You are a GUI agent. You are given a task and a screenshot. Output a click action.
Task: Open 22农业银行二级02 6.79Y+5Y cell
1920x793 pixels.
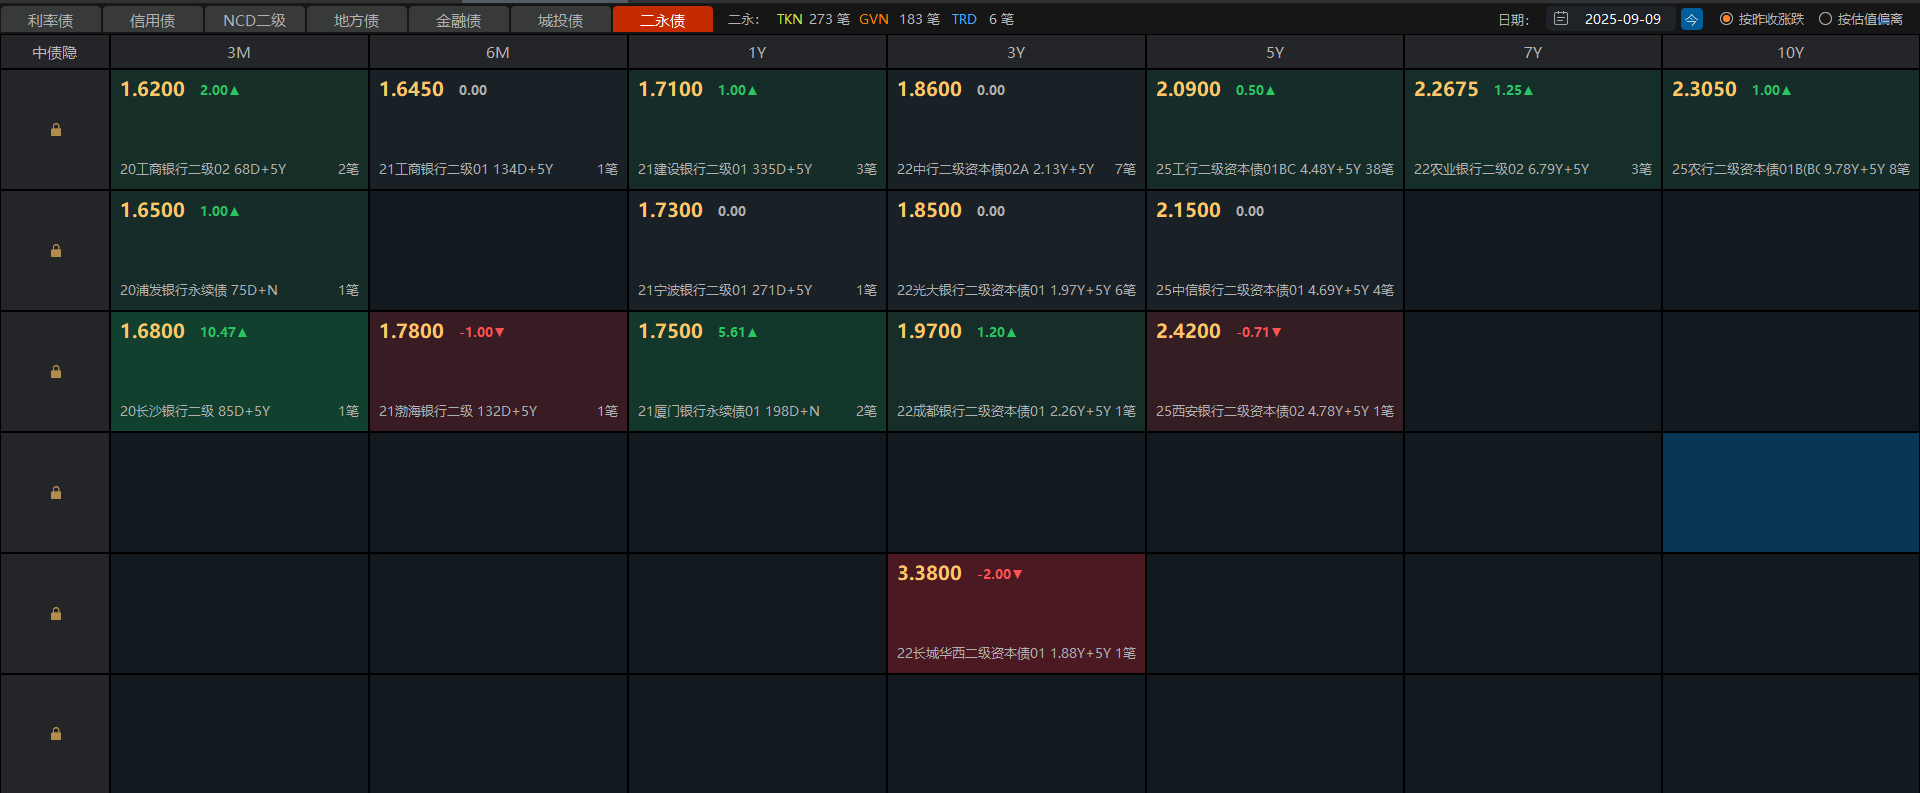(x=1533, y=130)
